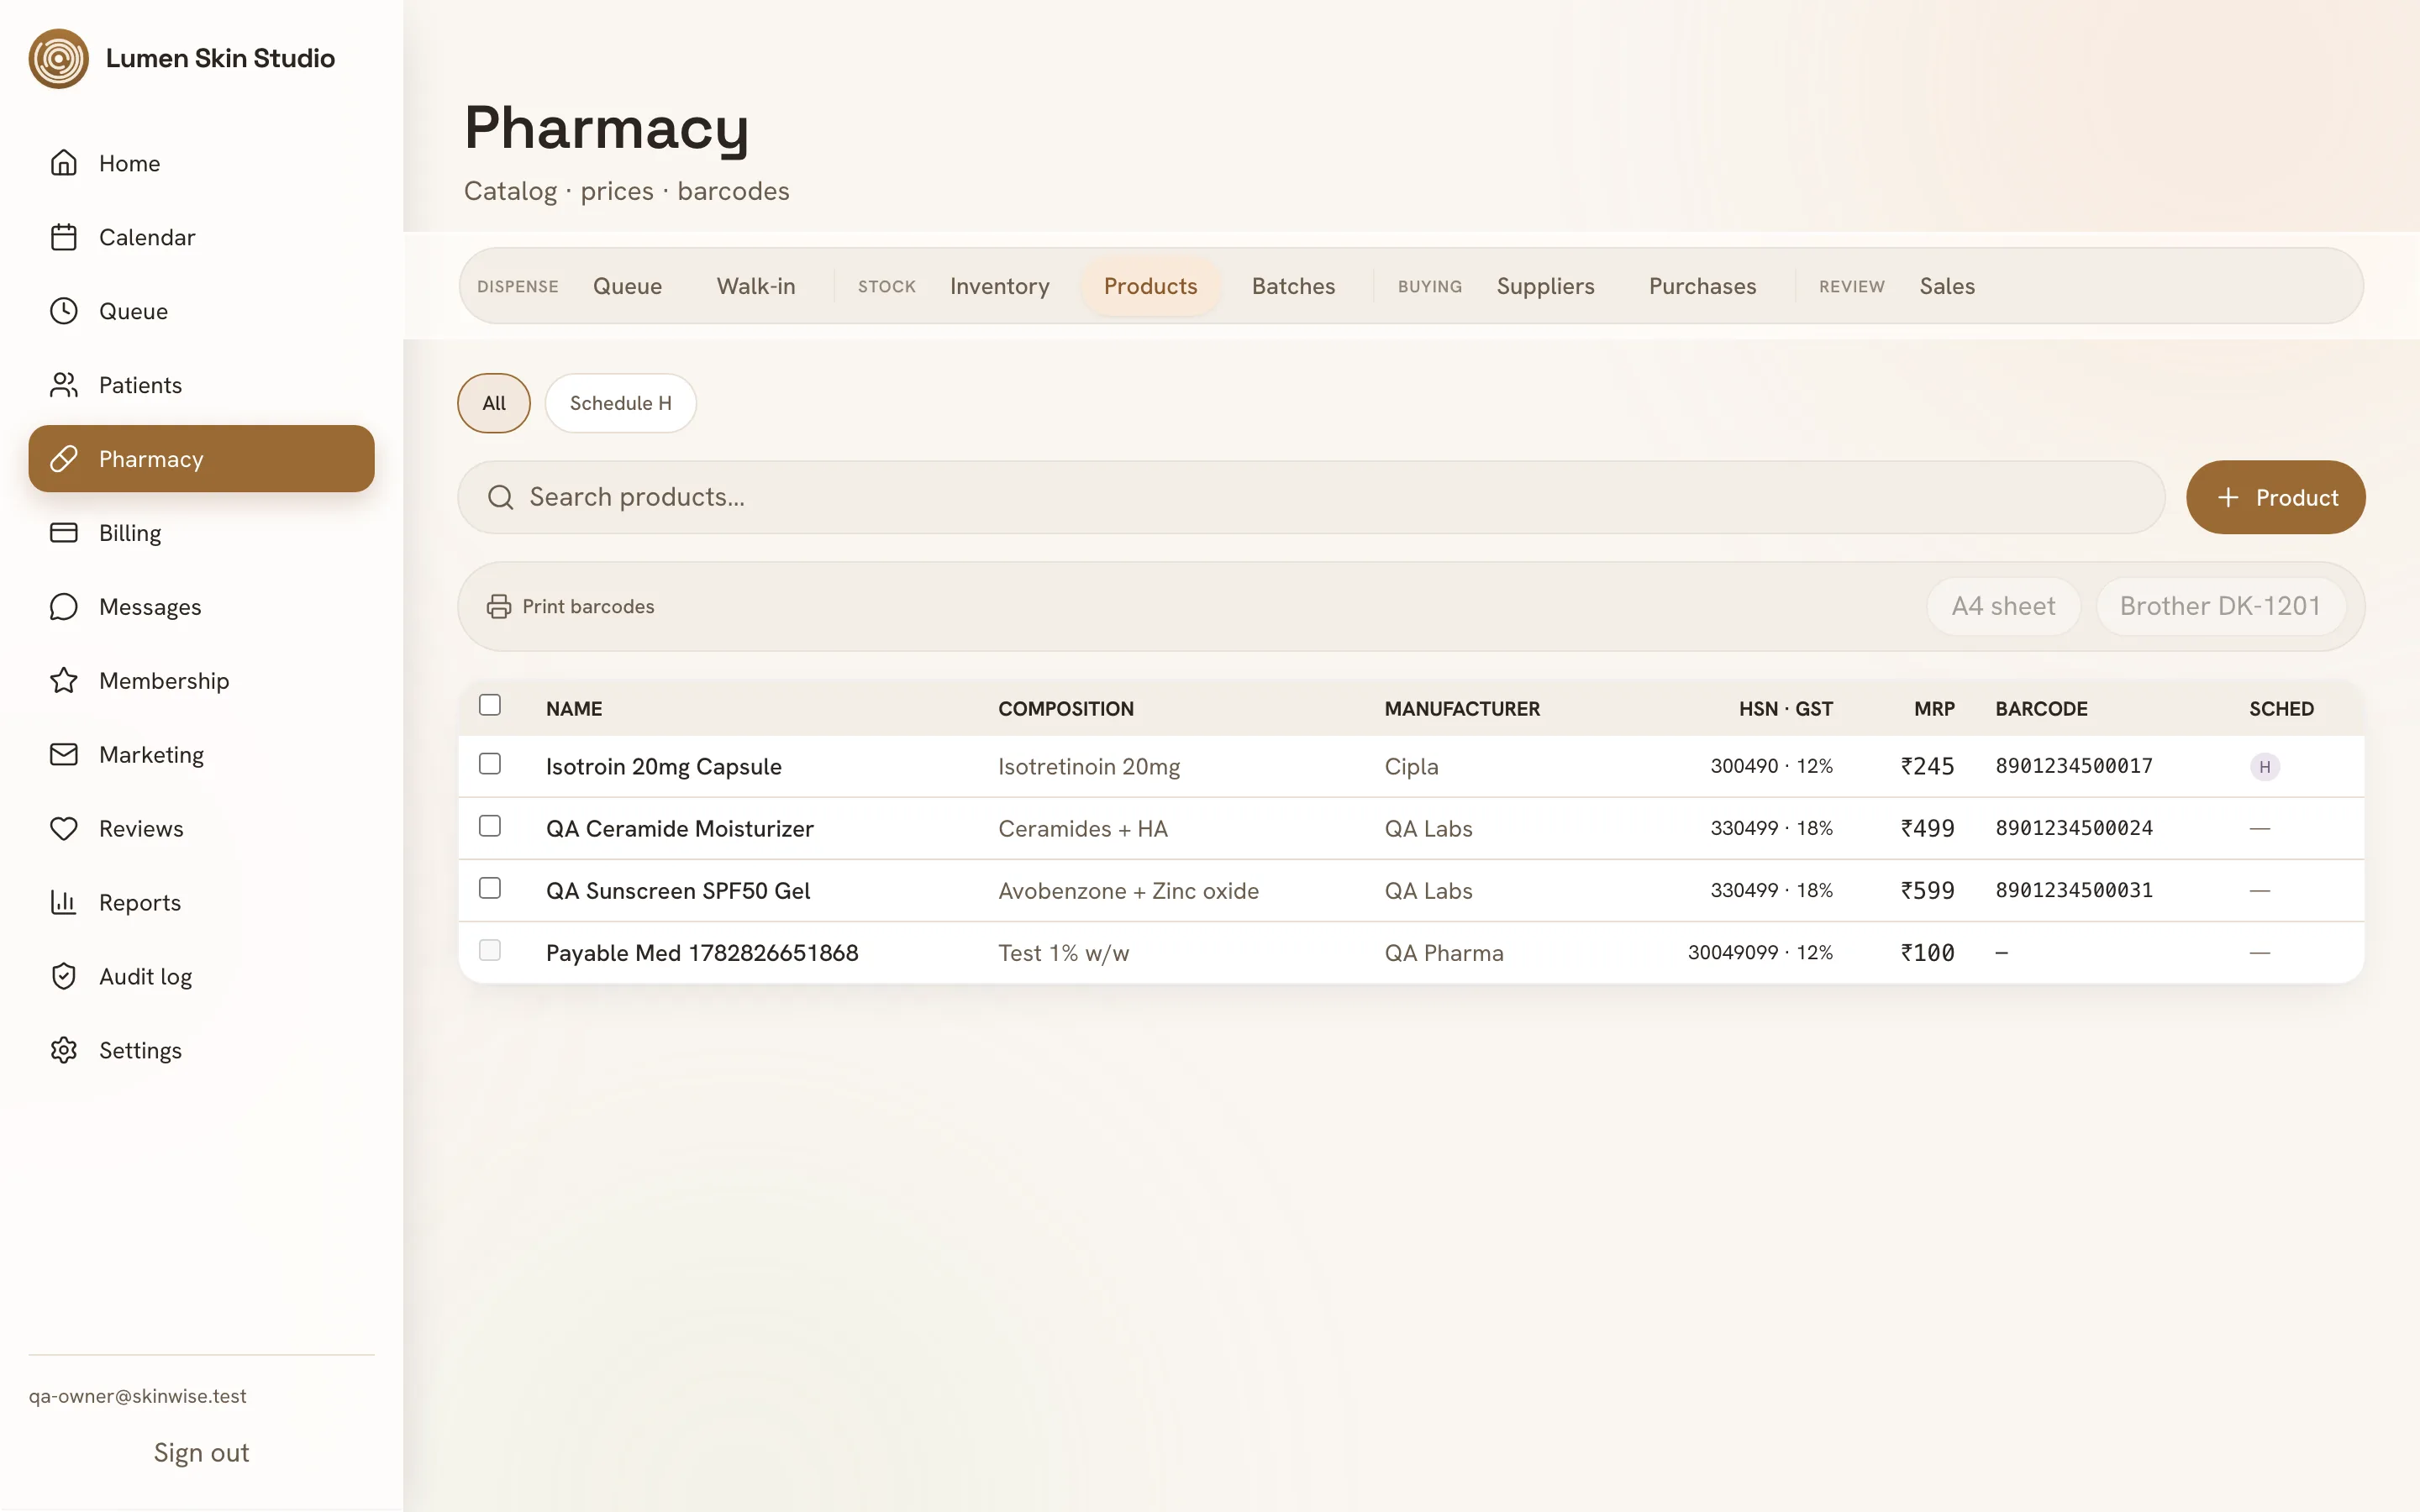Click the Patients people icon
Image resolution: width=2420 pixels, height=1512 pixels.
coord(64,385)
